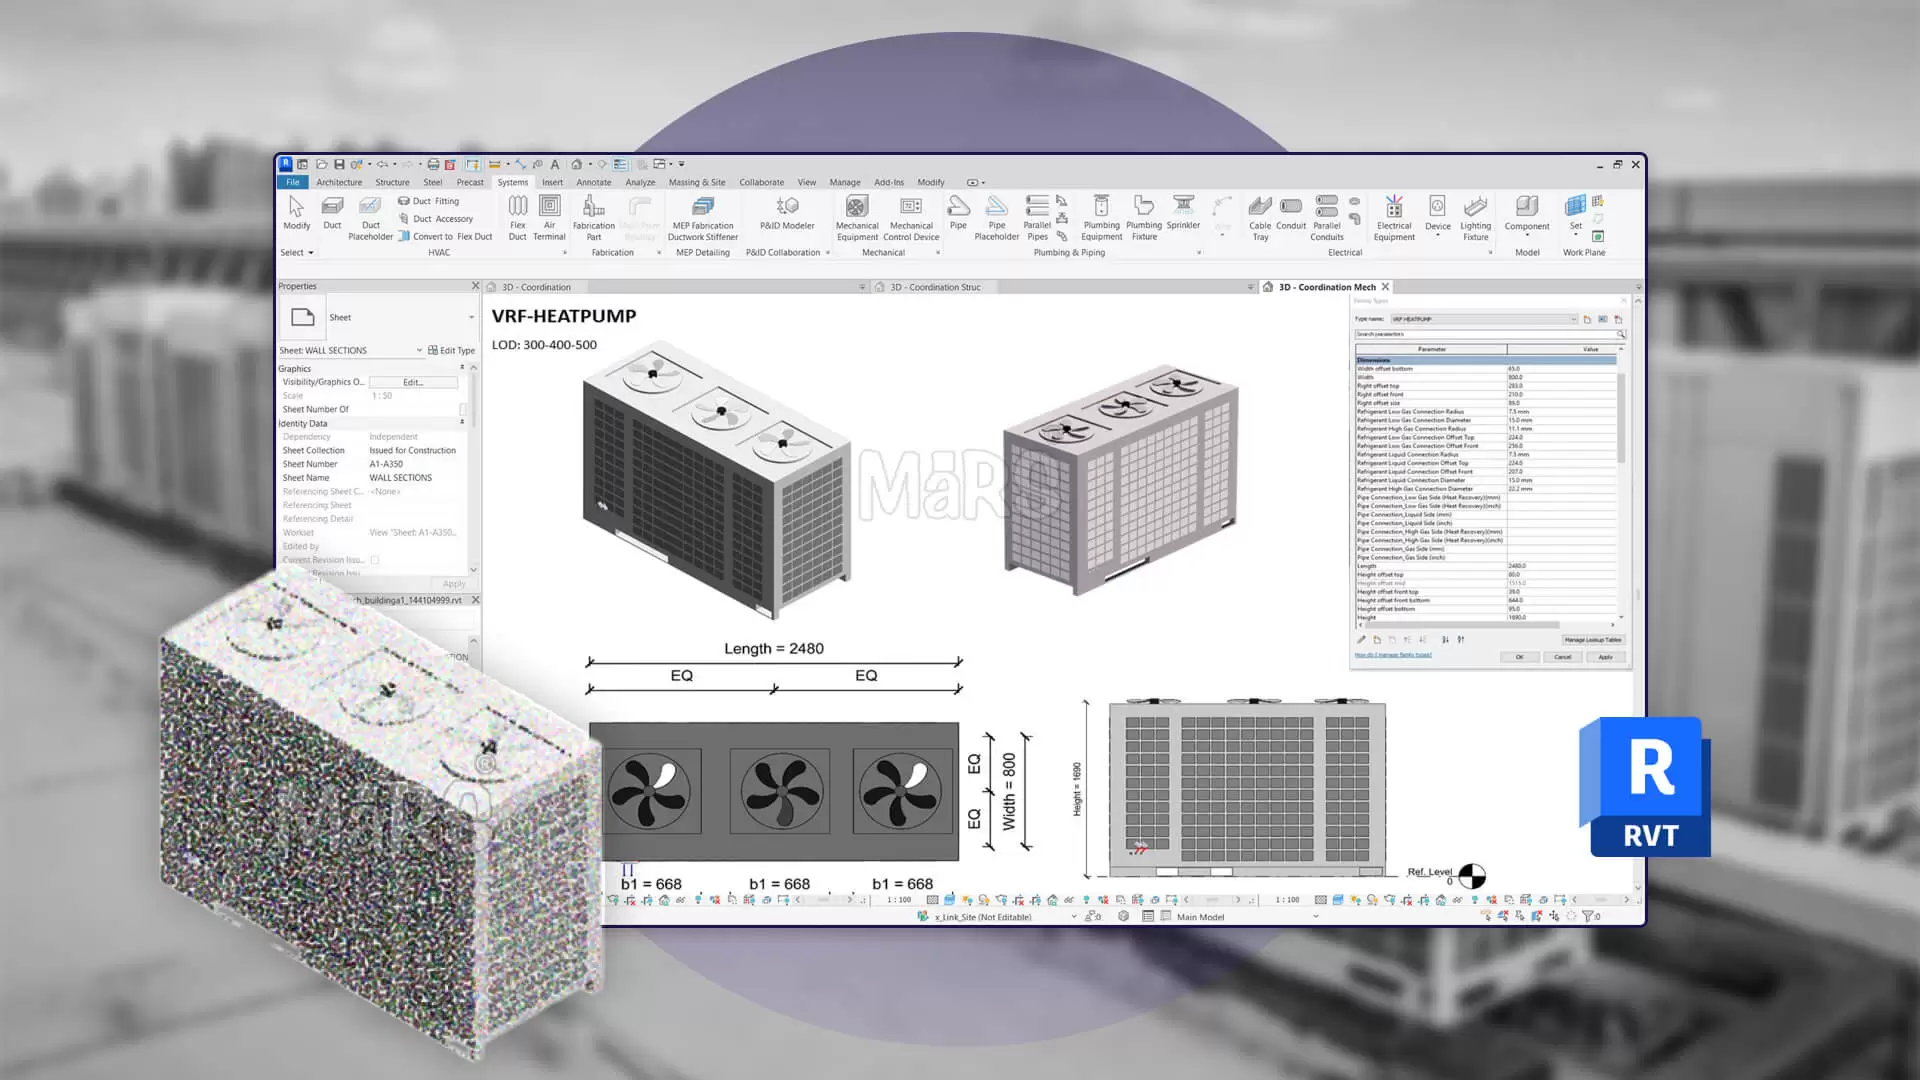
Task: Place a Sprinkler
Action: [x=1183, y=213]
